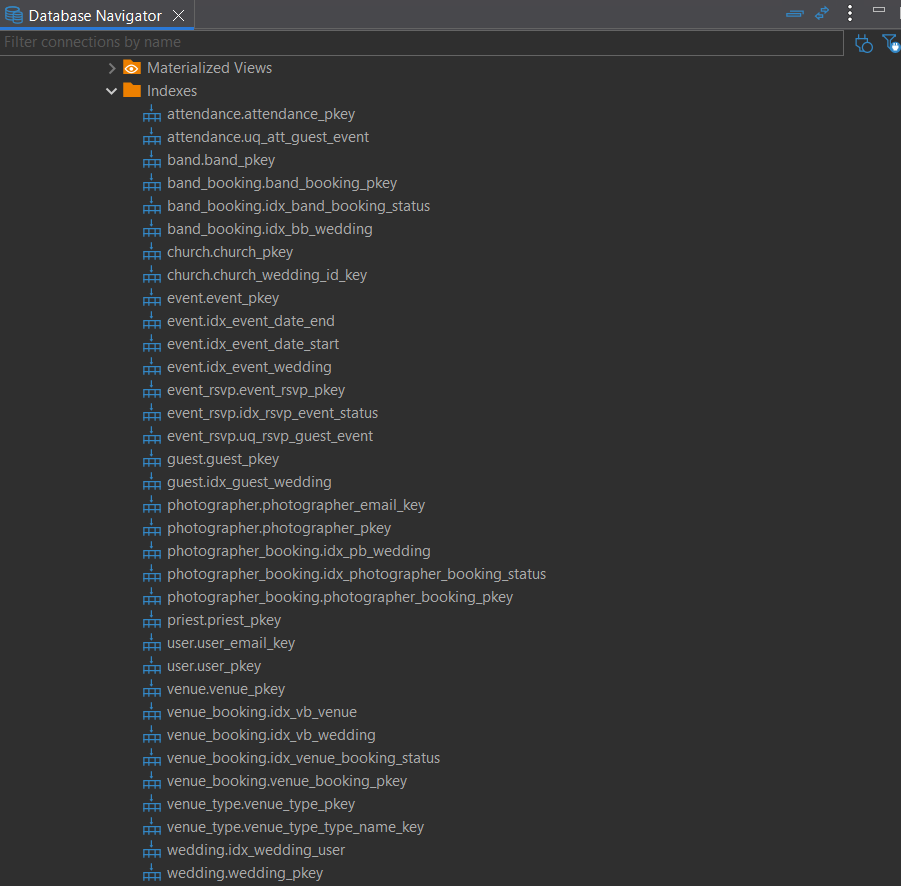The width and height of the screenshot is (901, 886).
Task: Click icon beside photographer.photographer_email_key
Action: tap(152, 505)
